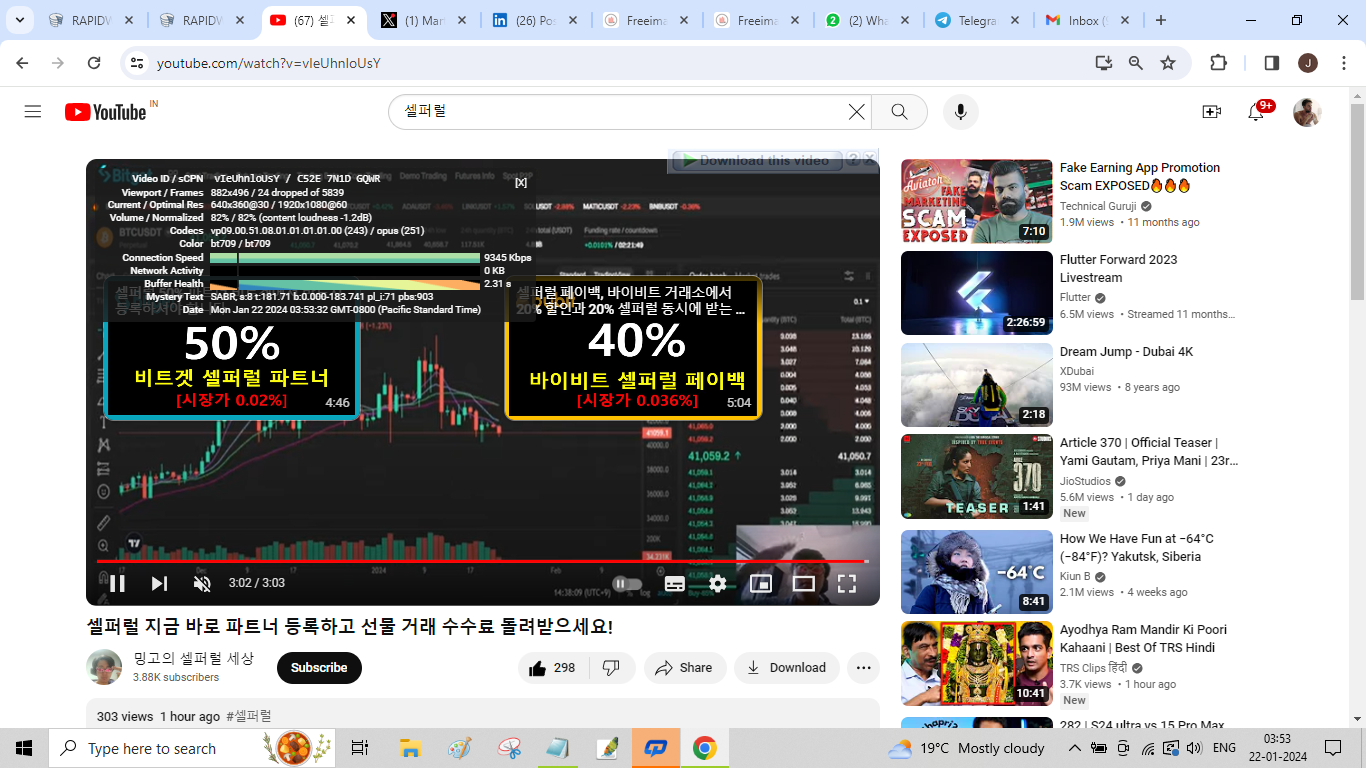This screenshot has width=1366, height=768.
Task: Click the Download button below video
Action: pyautogui.click(x=787, y=668)
